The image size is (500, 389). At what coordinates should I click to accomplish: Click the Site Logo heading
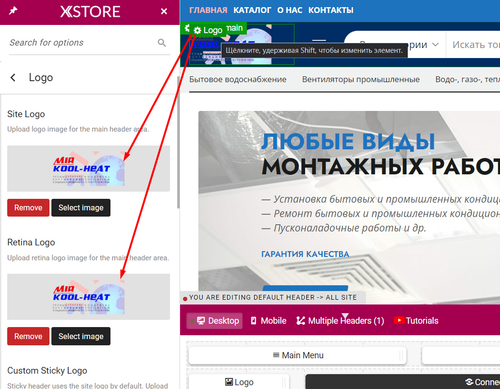coord(26,114)
